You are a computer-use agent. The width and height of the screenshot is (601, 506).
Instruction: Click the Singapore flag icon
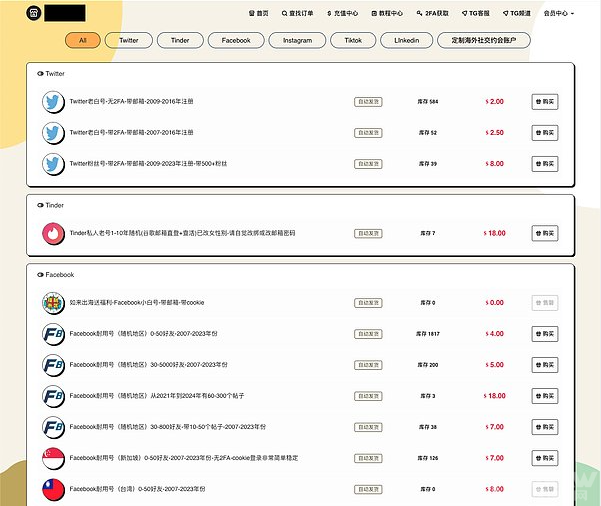tap(53, 458)
